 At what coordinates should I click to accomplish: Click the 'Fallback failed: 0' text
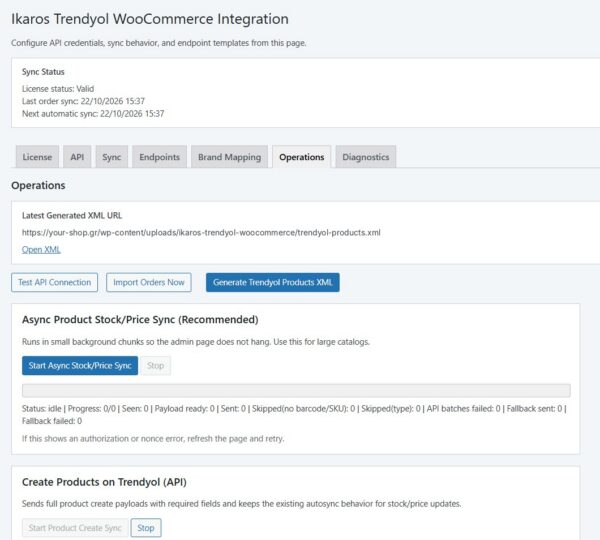52,421
